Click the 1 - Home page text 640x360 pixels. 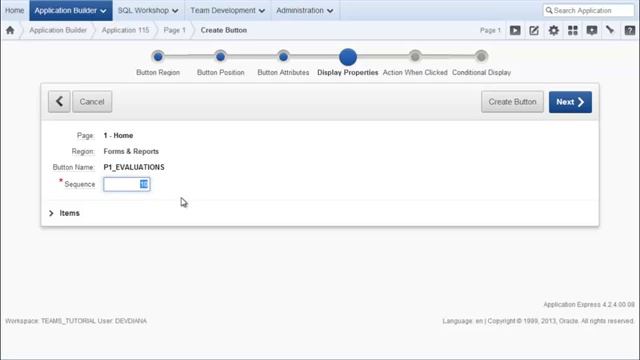coord(118,136)
